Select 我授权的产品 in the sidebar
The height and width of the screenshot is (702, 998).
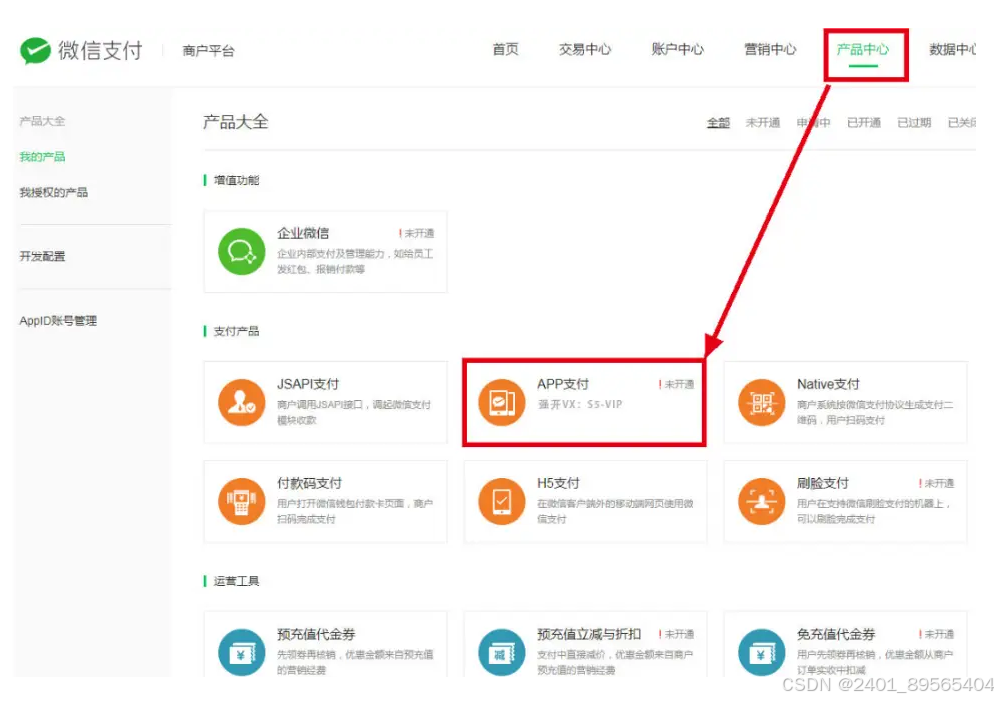pos(53,192)
